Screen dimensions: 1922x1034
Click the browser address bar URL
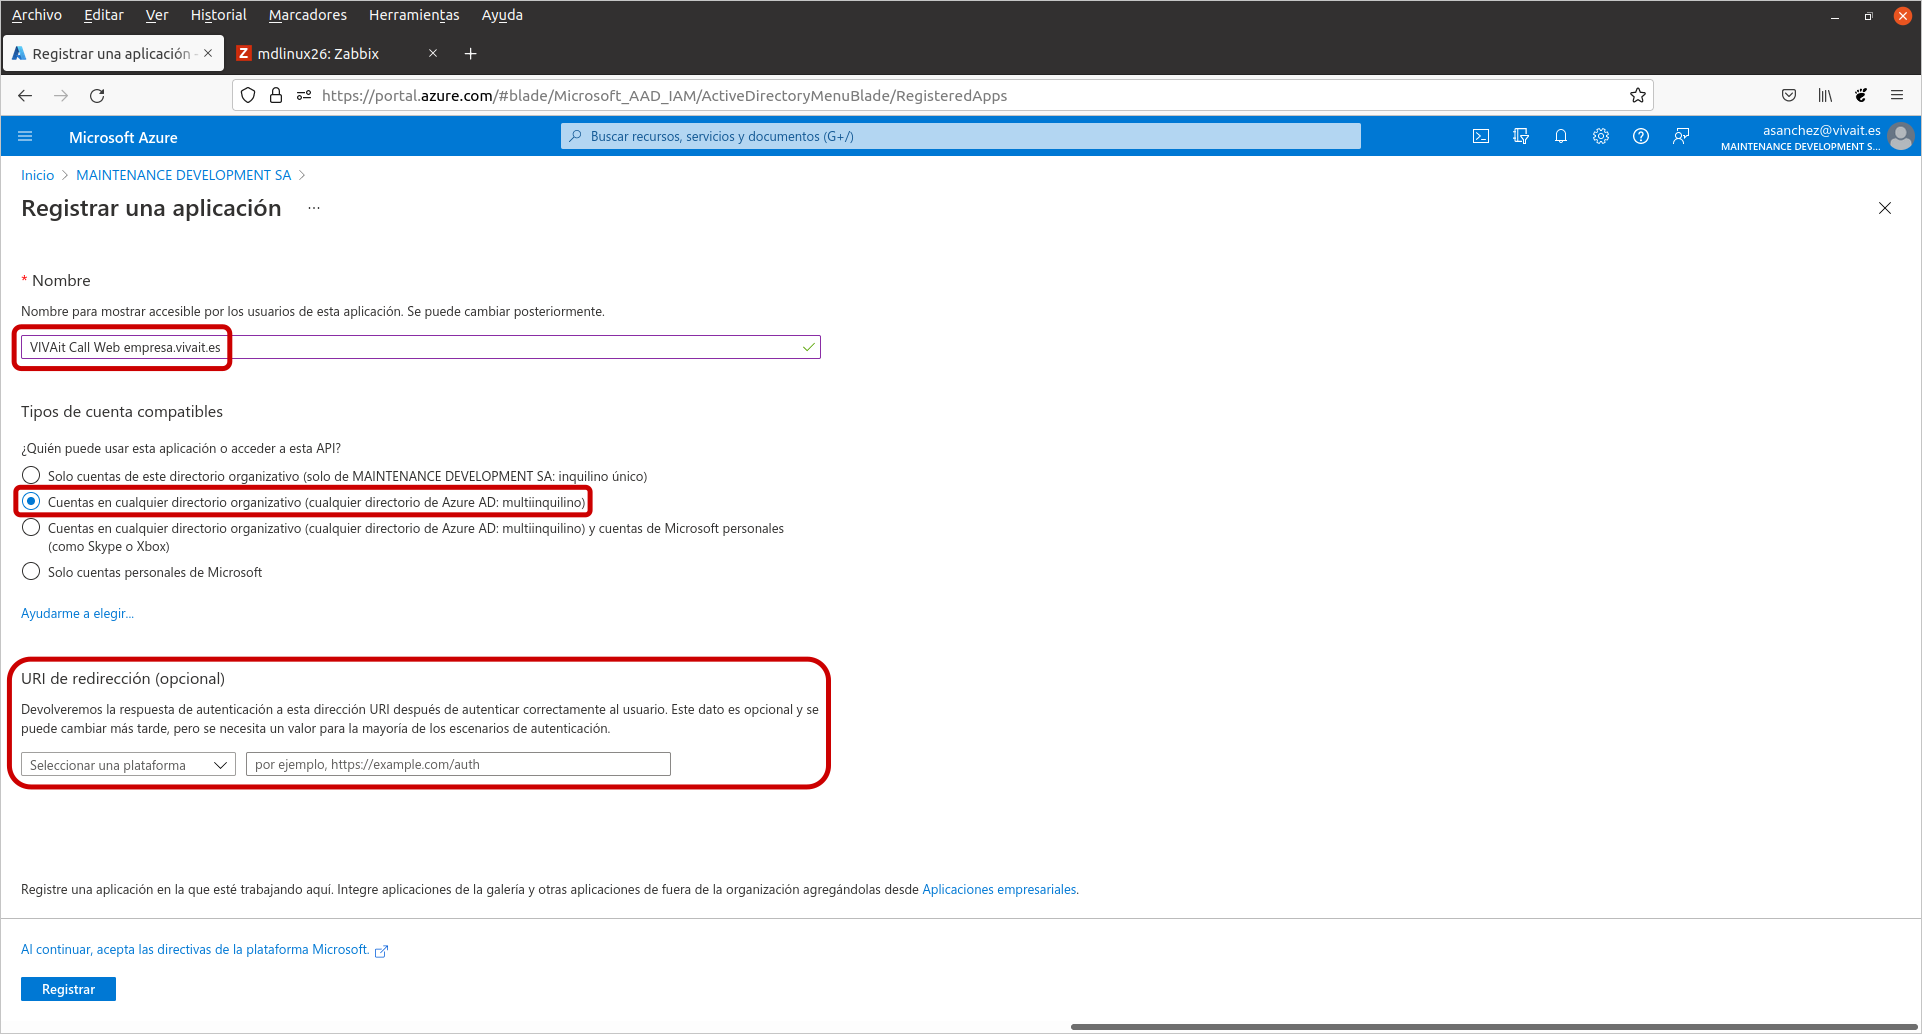[x=664, y=95]
